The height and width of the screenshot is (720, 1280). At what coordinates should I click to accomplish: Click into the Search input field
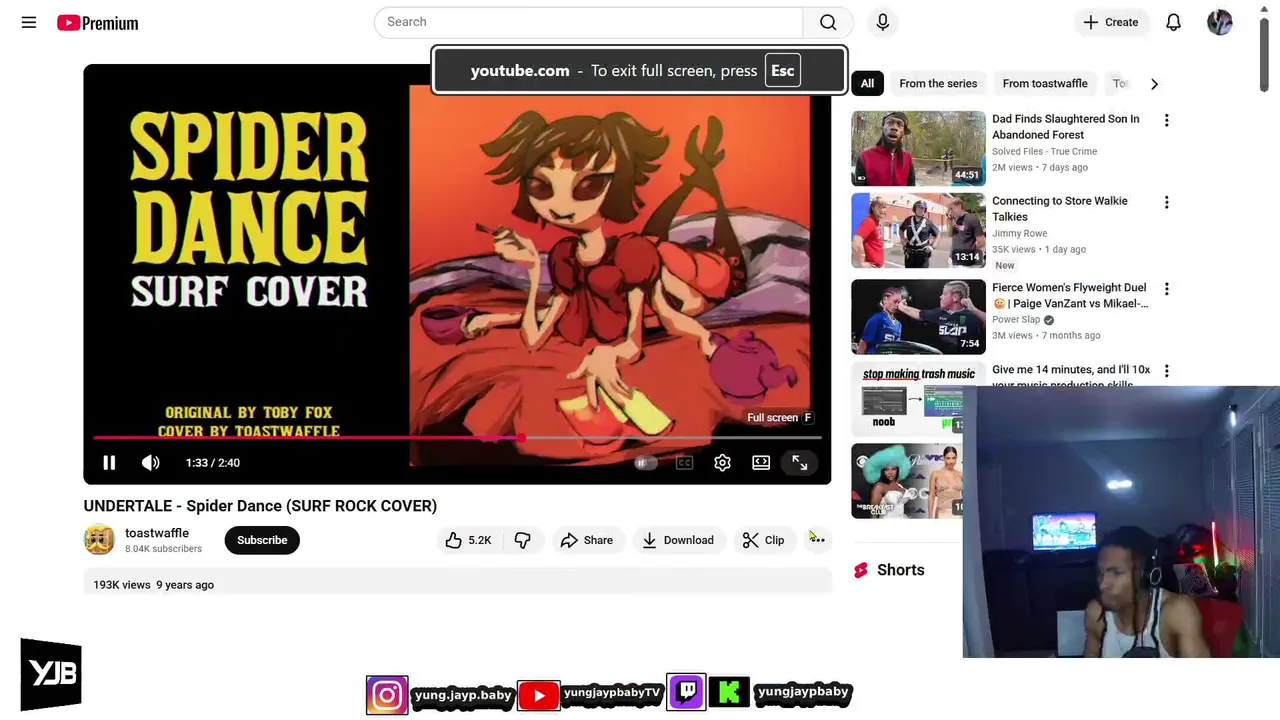[x=588, y=22]
